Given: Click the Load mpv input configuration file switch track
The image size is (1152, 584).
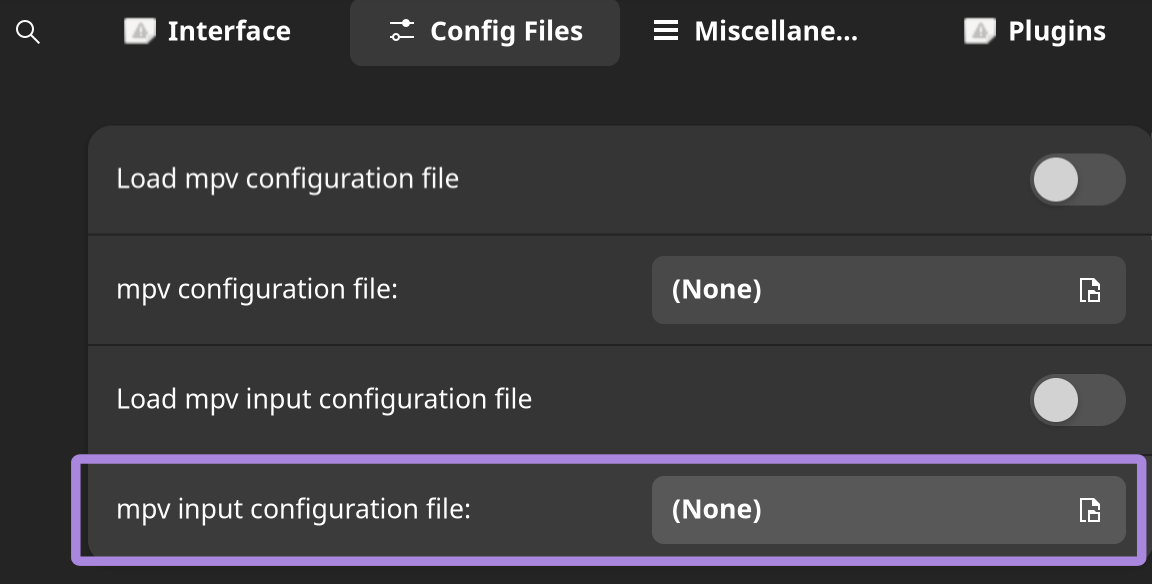Looking at the screenshot, I should coord(1077,400).
